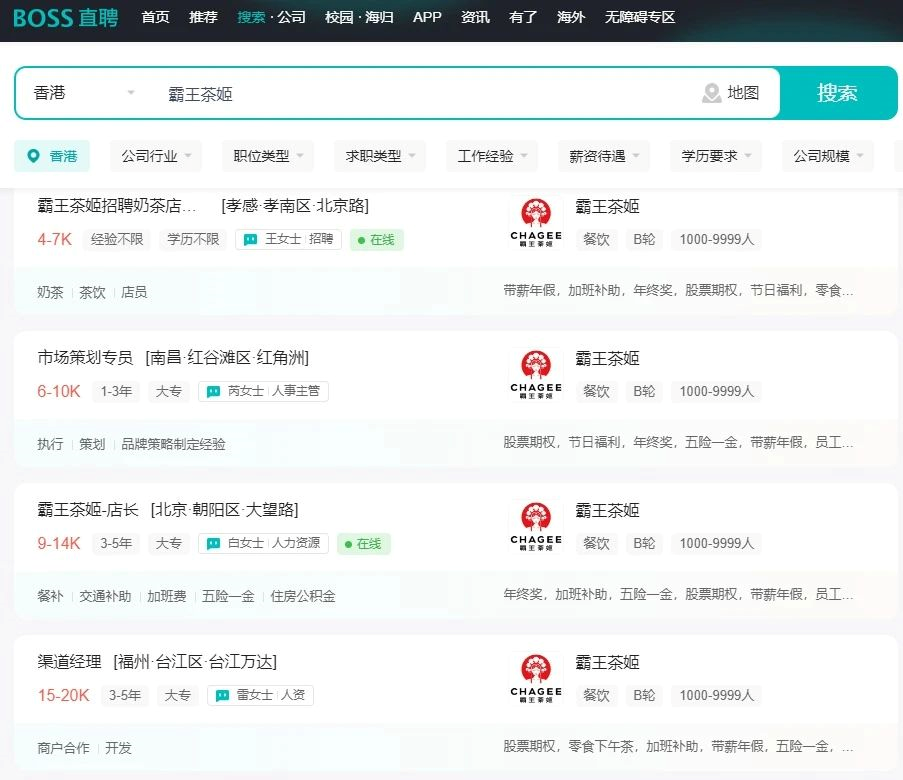This screenshot has height=780, width=903.
Task: Click the 6-10K salary text
Action: (x=59, y=392)
